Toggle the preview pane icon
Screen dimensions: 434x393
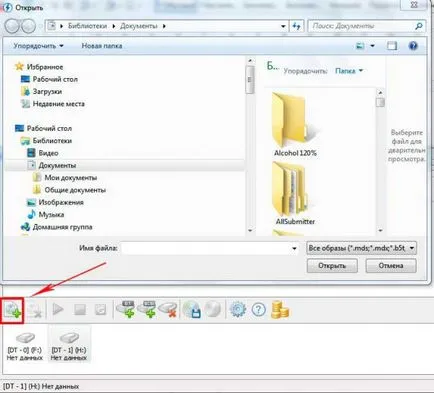click(x=392, y=46)
